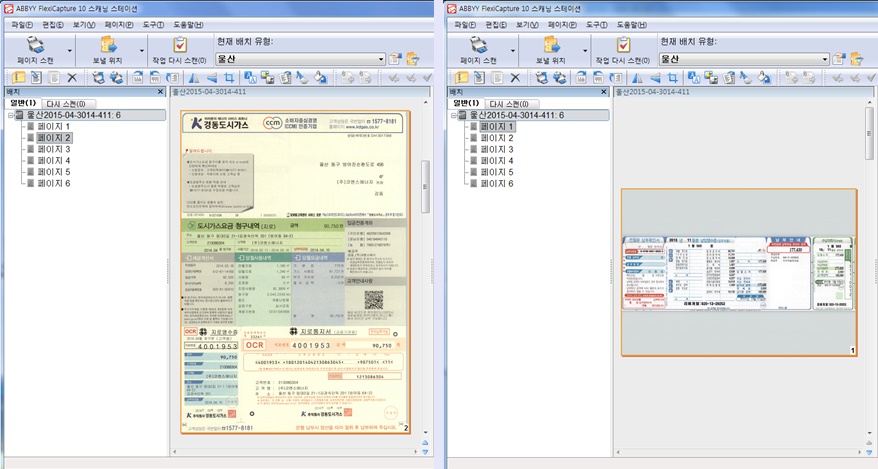The image size is (878, 469).
Task: Click the new batch folder icon in left window
Action: tap(18, 78)
